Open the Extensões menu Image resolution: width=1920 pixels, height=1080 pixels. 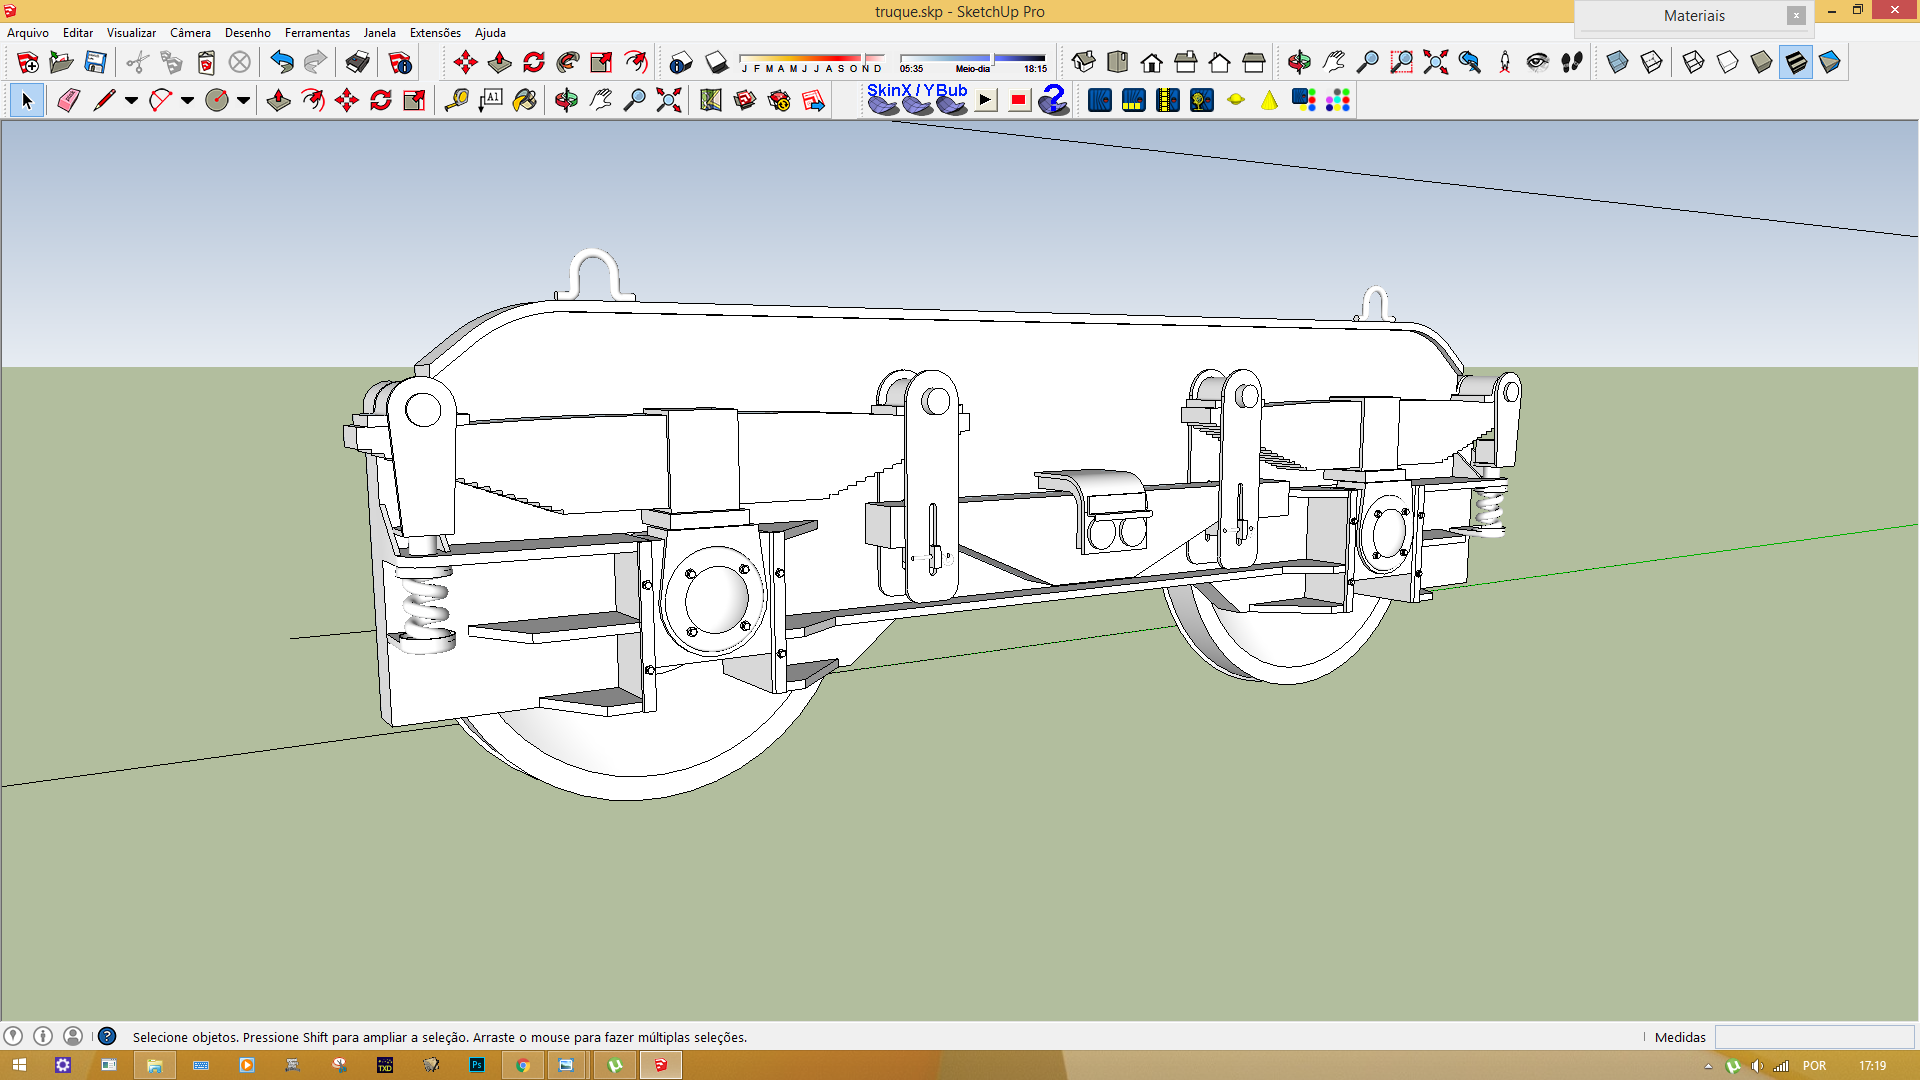point(435,33)
